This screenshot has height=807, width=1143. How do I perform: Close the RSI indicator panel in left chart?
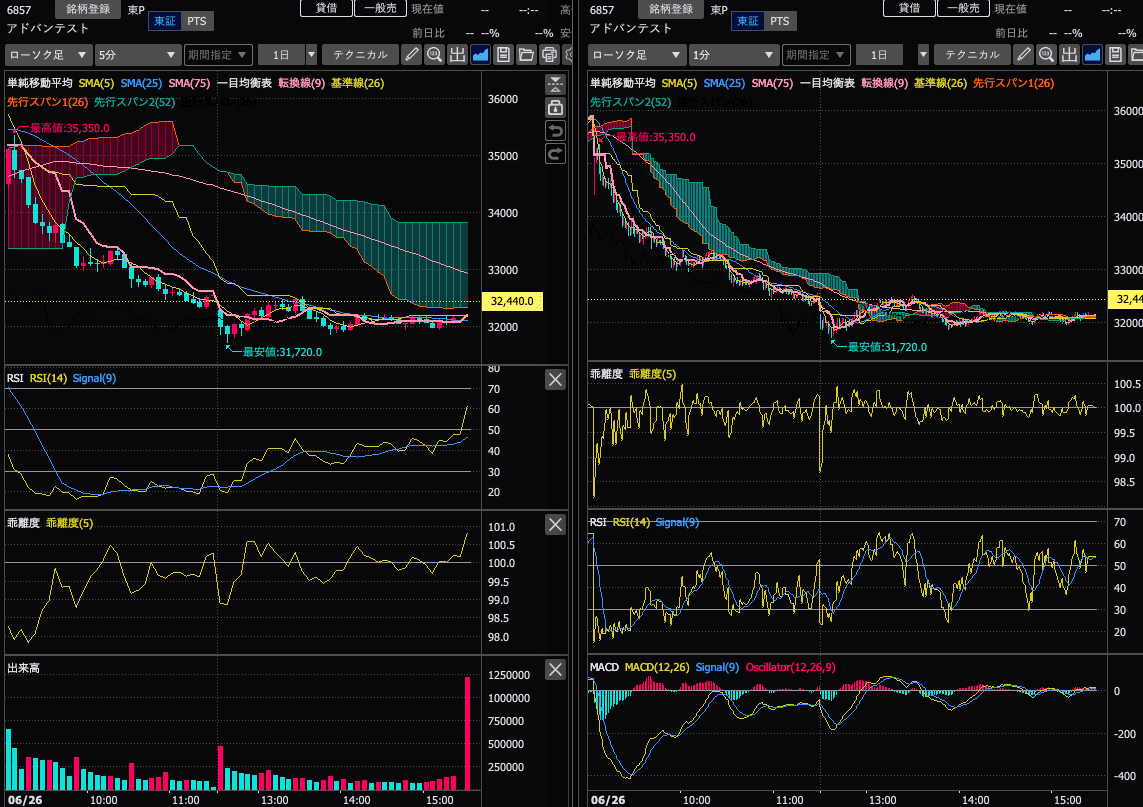555,379
